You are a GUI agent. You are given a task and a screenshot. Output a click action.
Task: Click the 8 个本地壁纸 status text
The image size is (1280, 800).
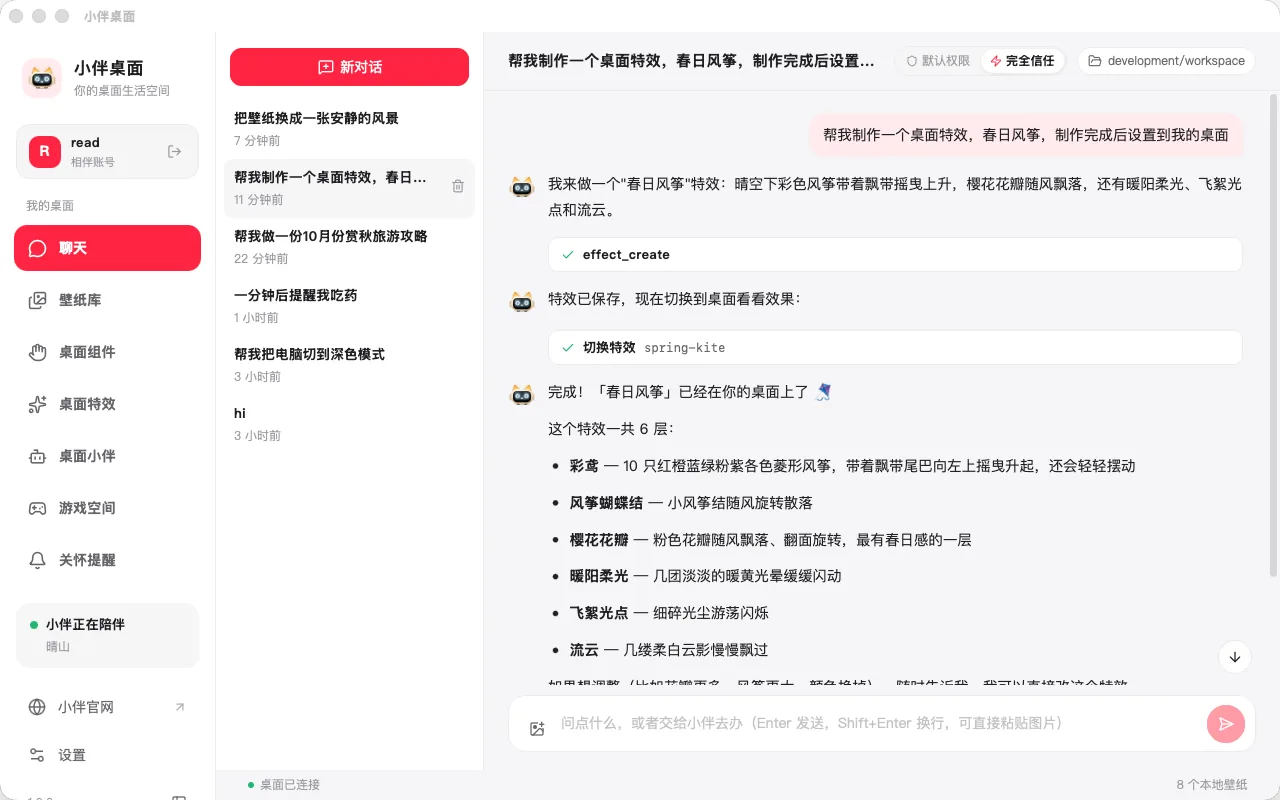coord(1212,785)
